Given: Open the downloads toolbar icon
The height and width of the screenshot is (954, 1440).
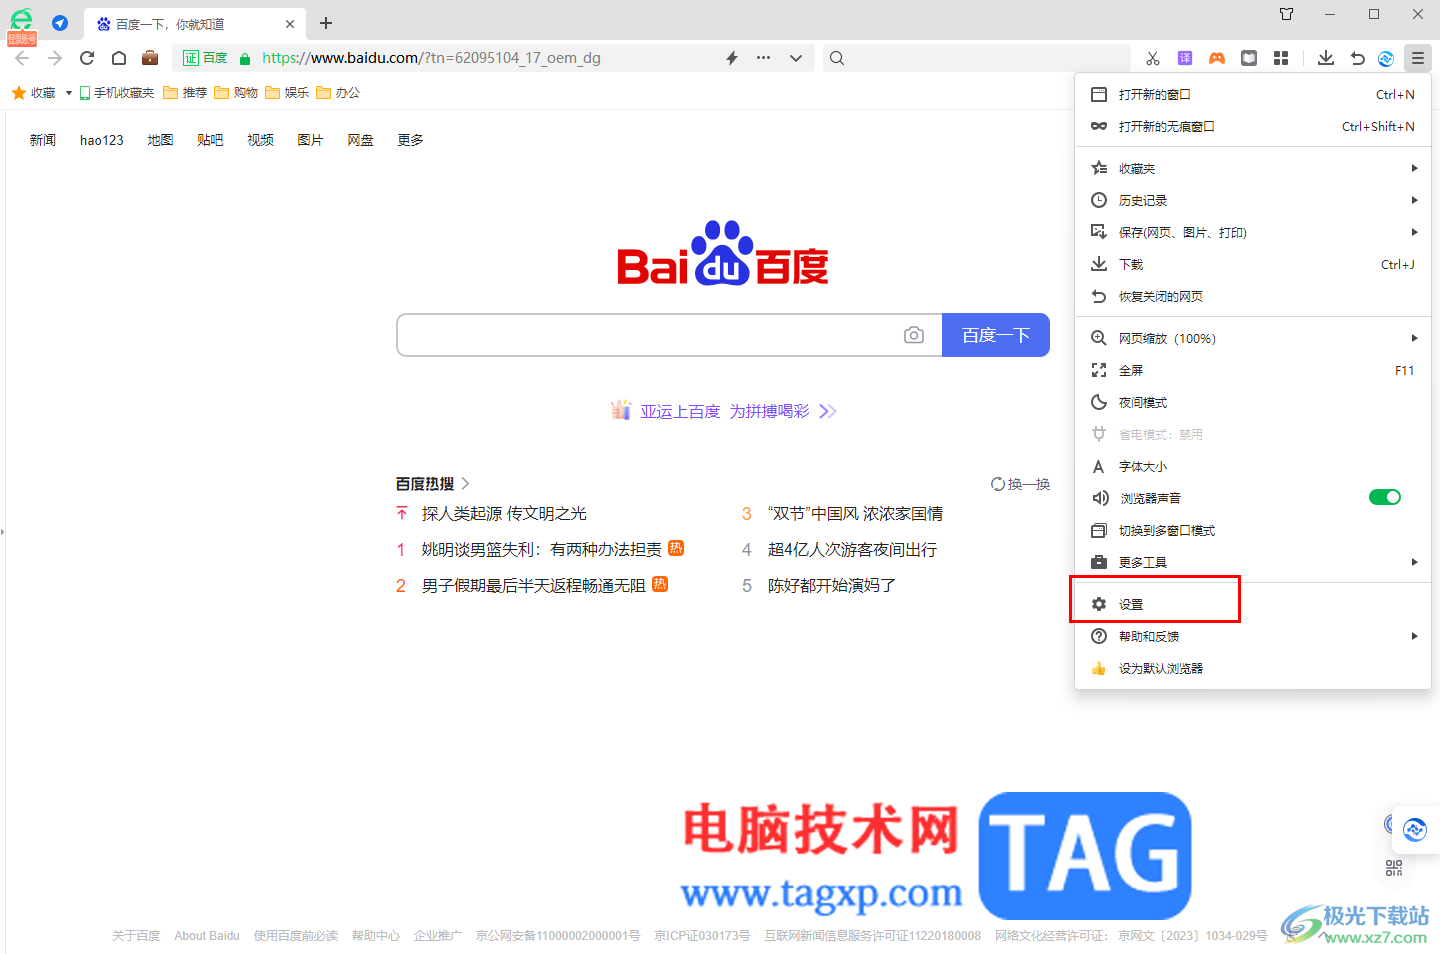Looking at the screenshot, I should pyautogui.click(x=1326, y=58).
